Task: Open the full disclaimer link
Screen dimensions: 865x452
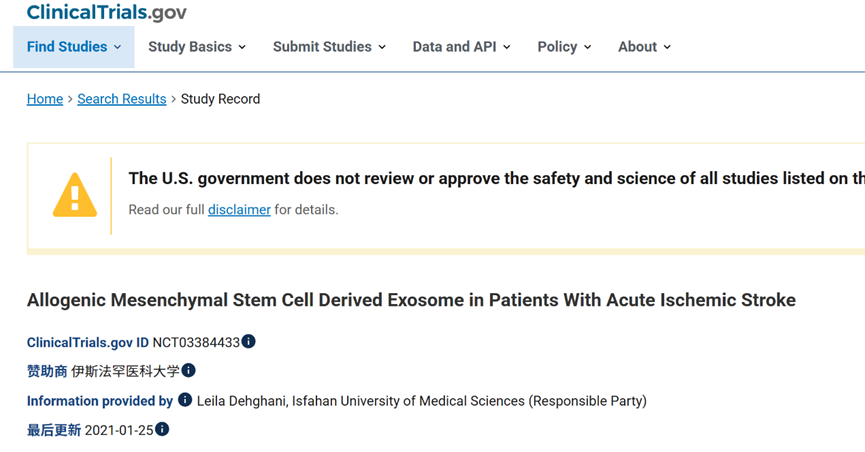Action: point(239,210)
